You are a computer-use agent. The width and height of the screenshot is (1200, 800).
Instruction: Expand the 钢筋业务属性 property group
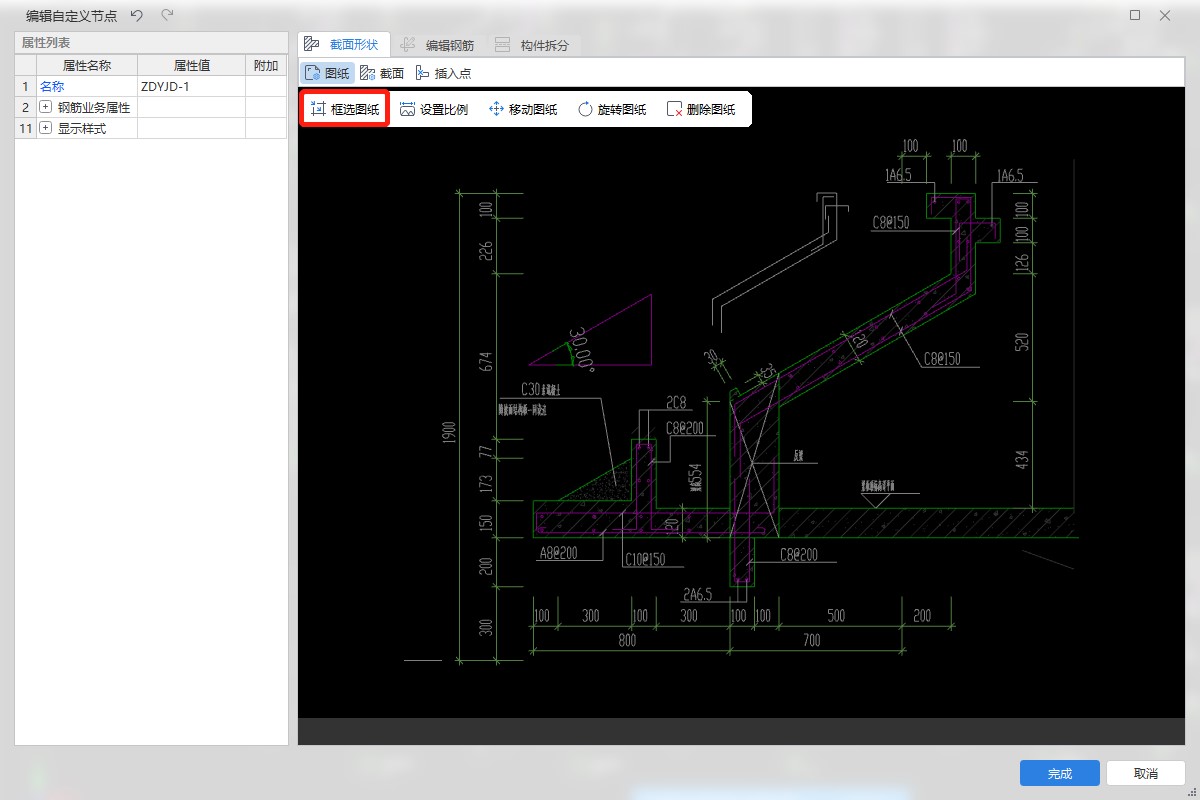tap(45, 107)
